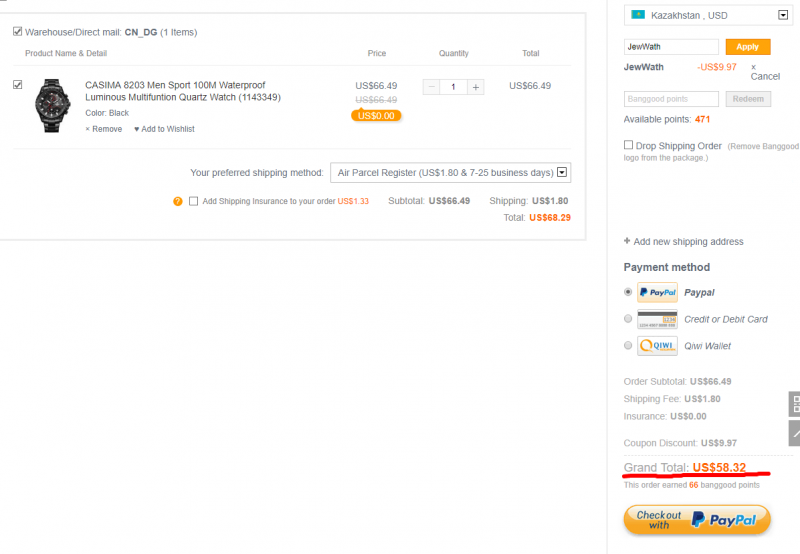Select Qiwi Wallet radio button
This screenshot has width=800, height=554.
click(628, 345)
